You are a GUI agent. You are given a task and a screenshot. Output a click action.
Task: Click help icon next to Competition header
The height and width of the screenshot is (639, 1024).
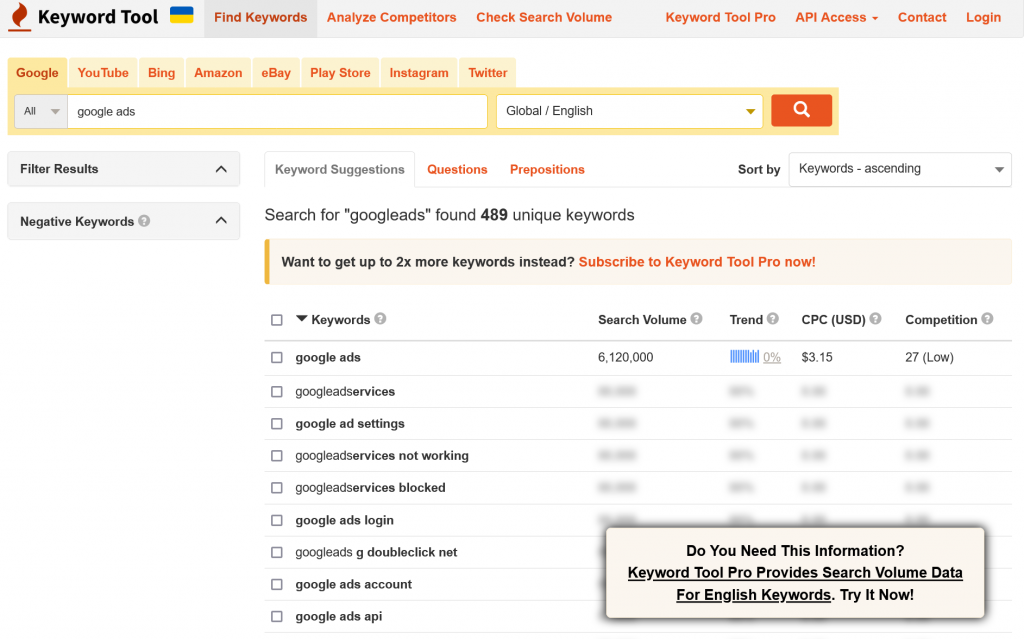(987, 319)
